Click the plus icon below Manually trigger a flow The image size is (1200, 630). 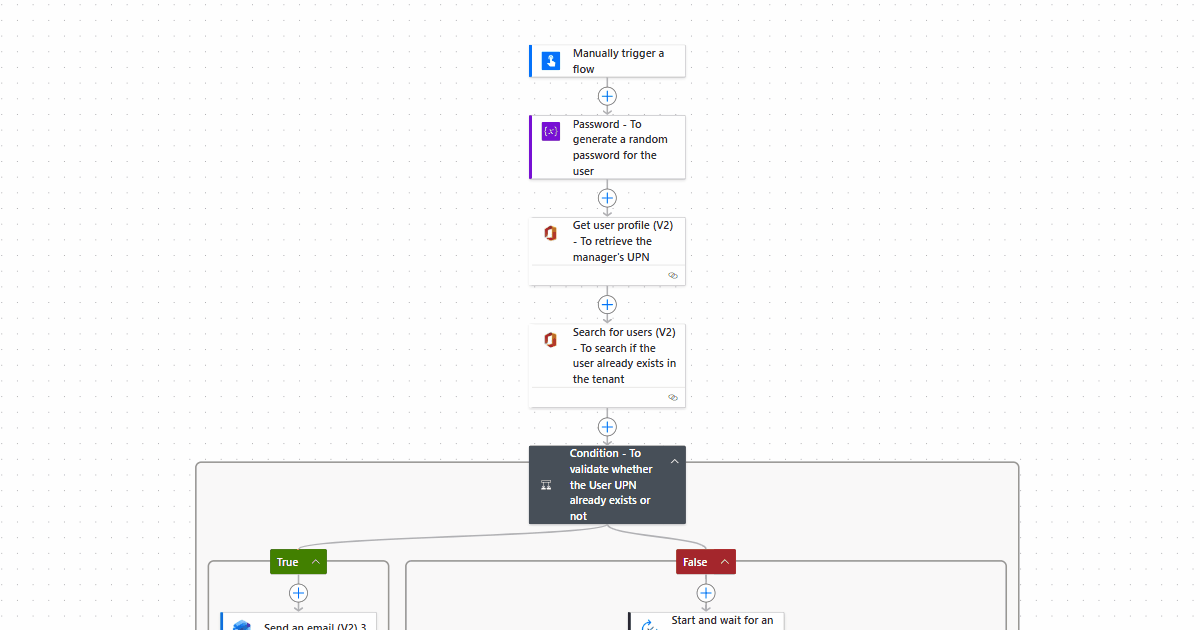click(607, 96)
